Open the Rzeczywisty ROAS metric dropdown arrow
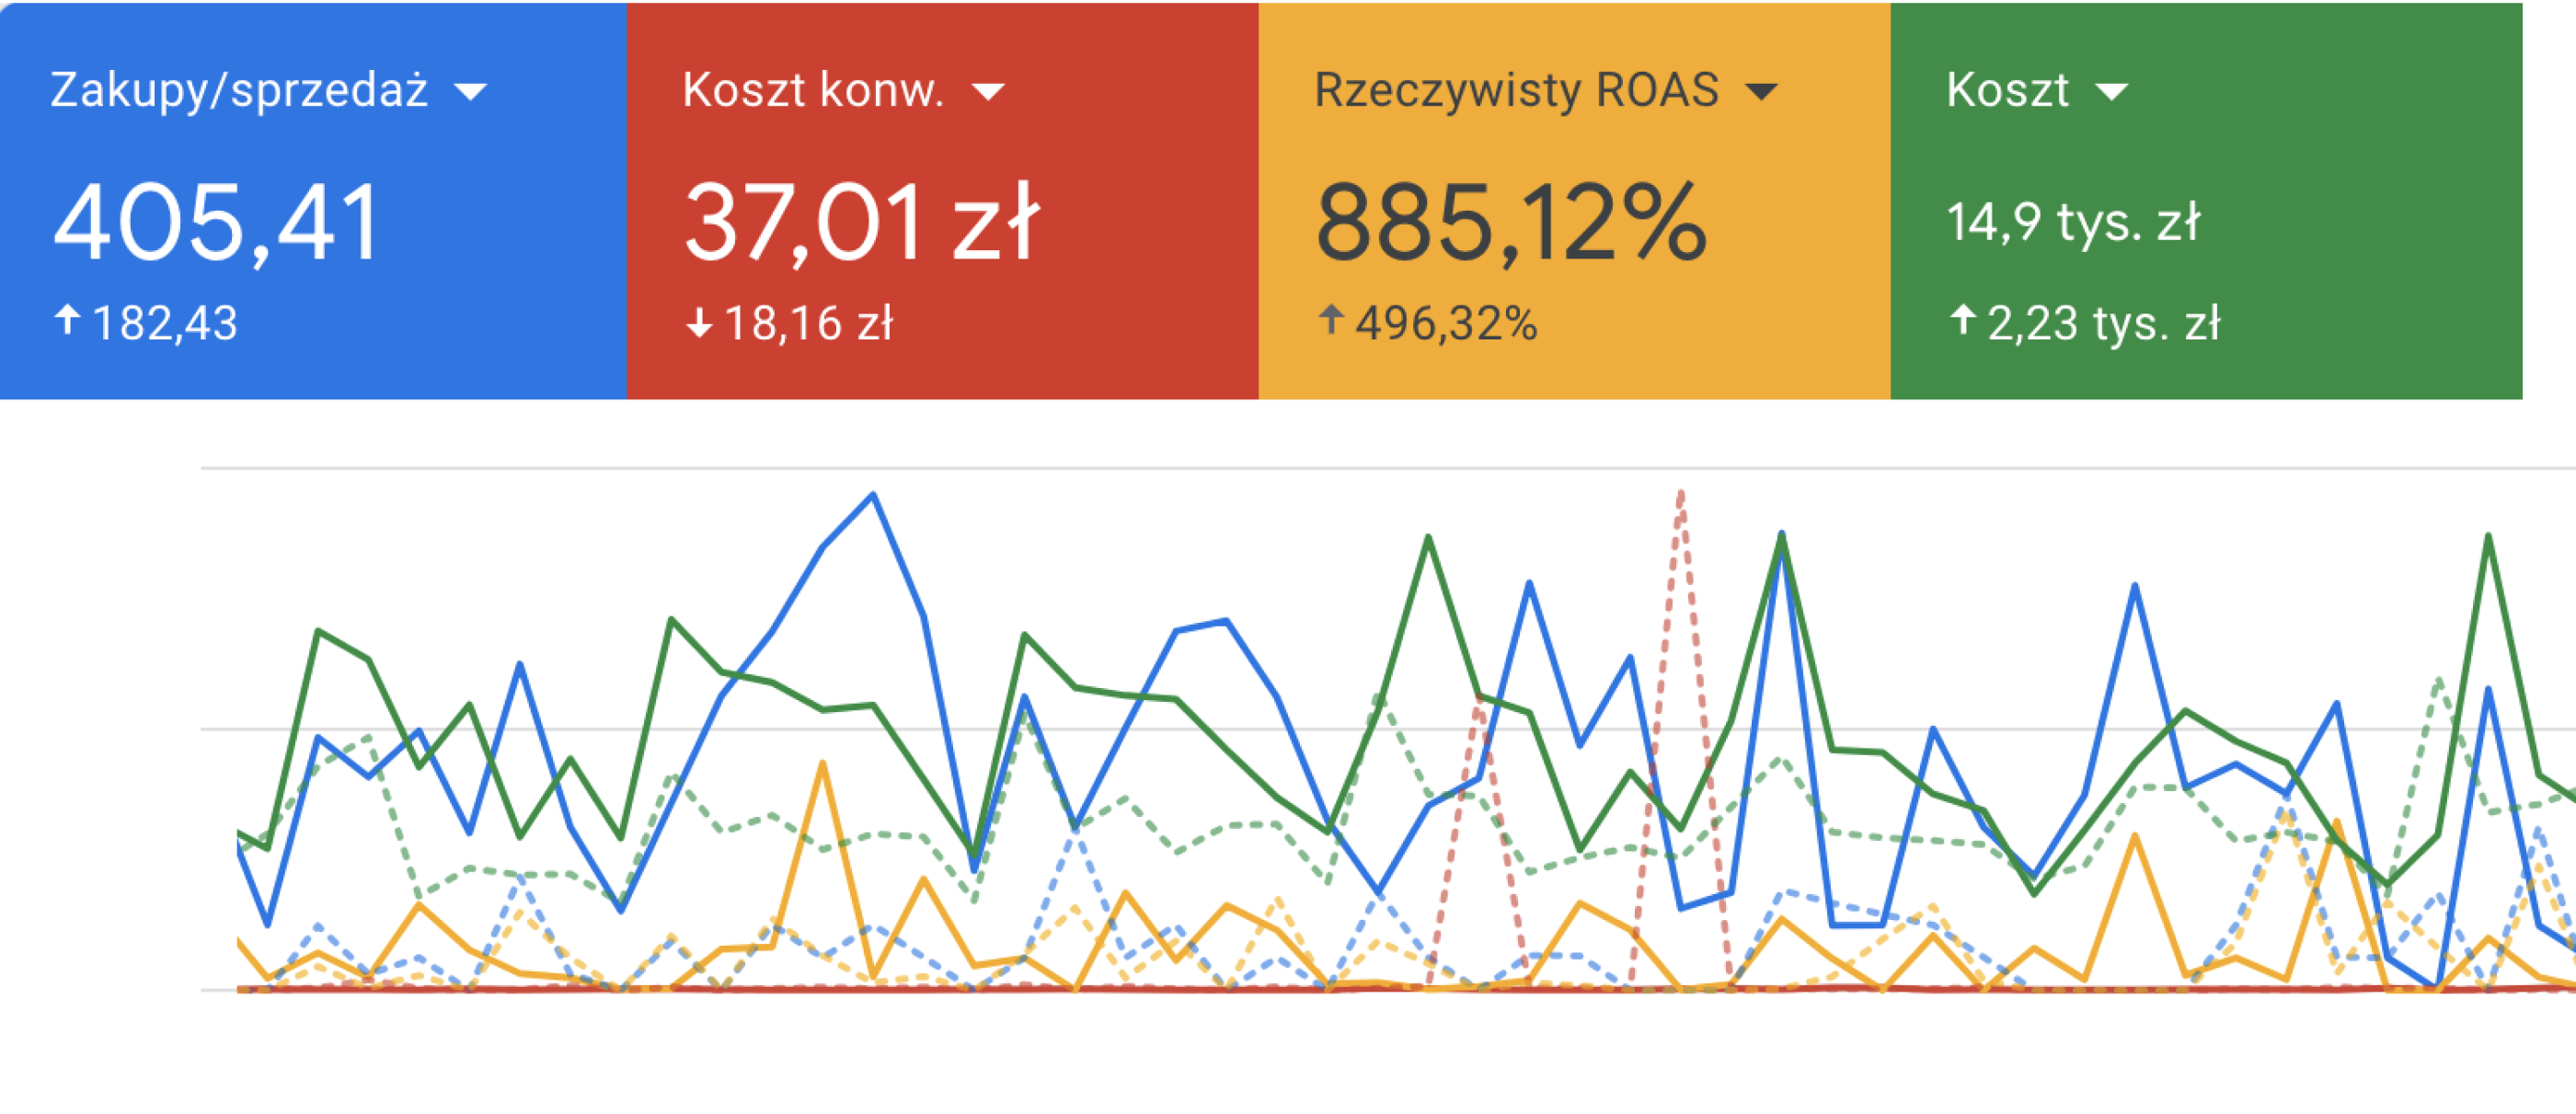The width and height of the screenshot is (2576, 1114). 1761,93
